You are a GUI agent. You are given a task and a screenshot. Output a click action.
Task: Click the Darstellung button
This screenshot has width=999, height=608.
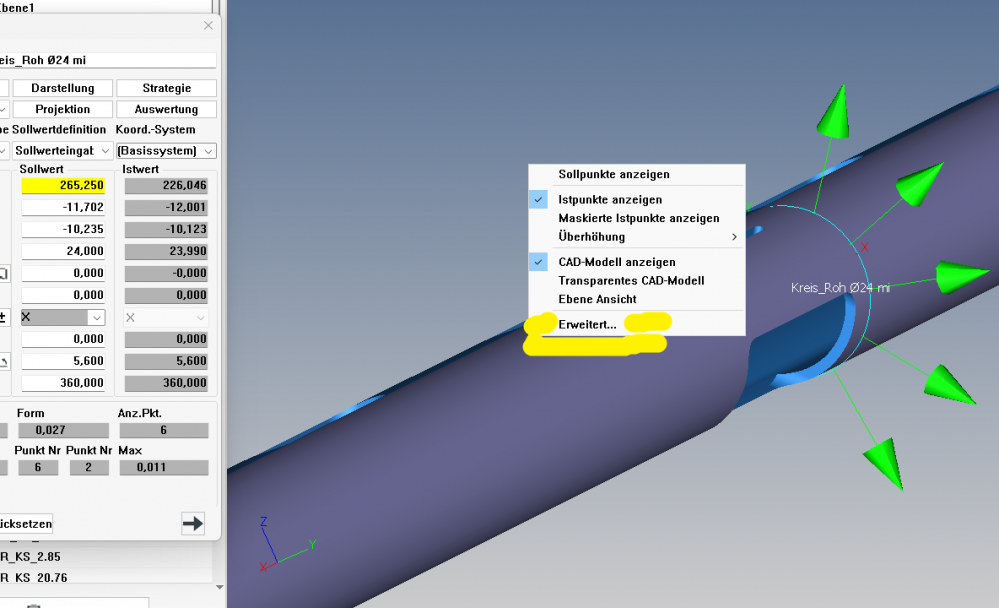(x=62, y=88)
